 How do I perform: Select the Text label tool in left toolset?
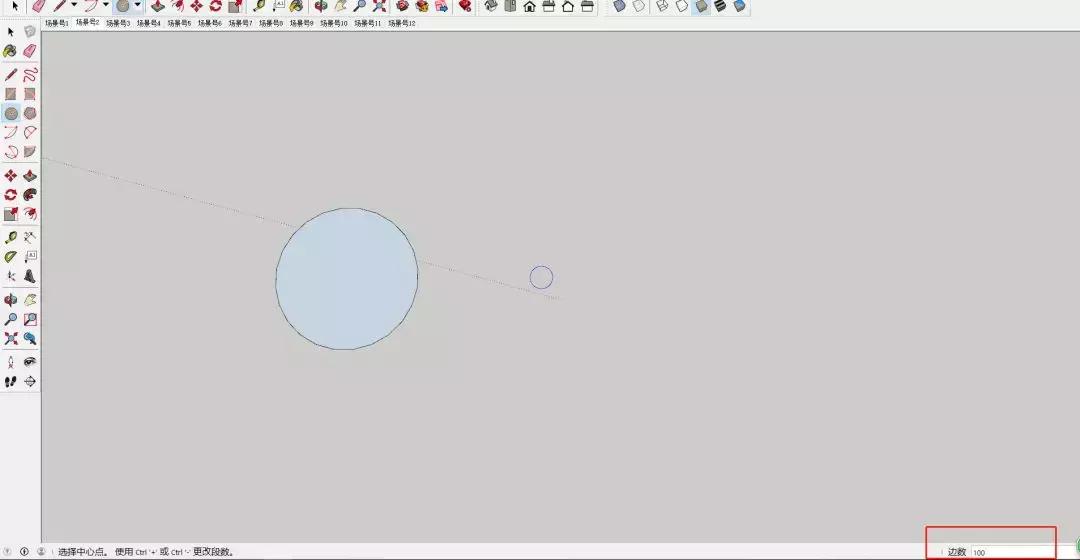tap(30, 257)
